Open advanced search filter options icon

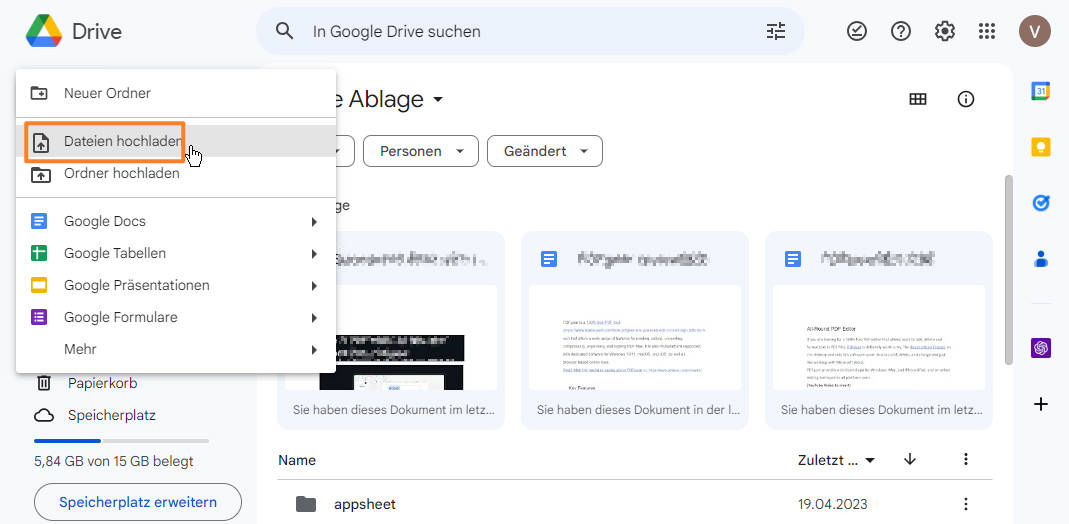[776, 31]
